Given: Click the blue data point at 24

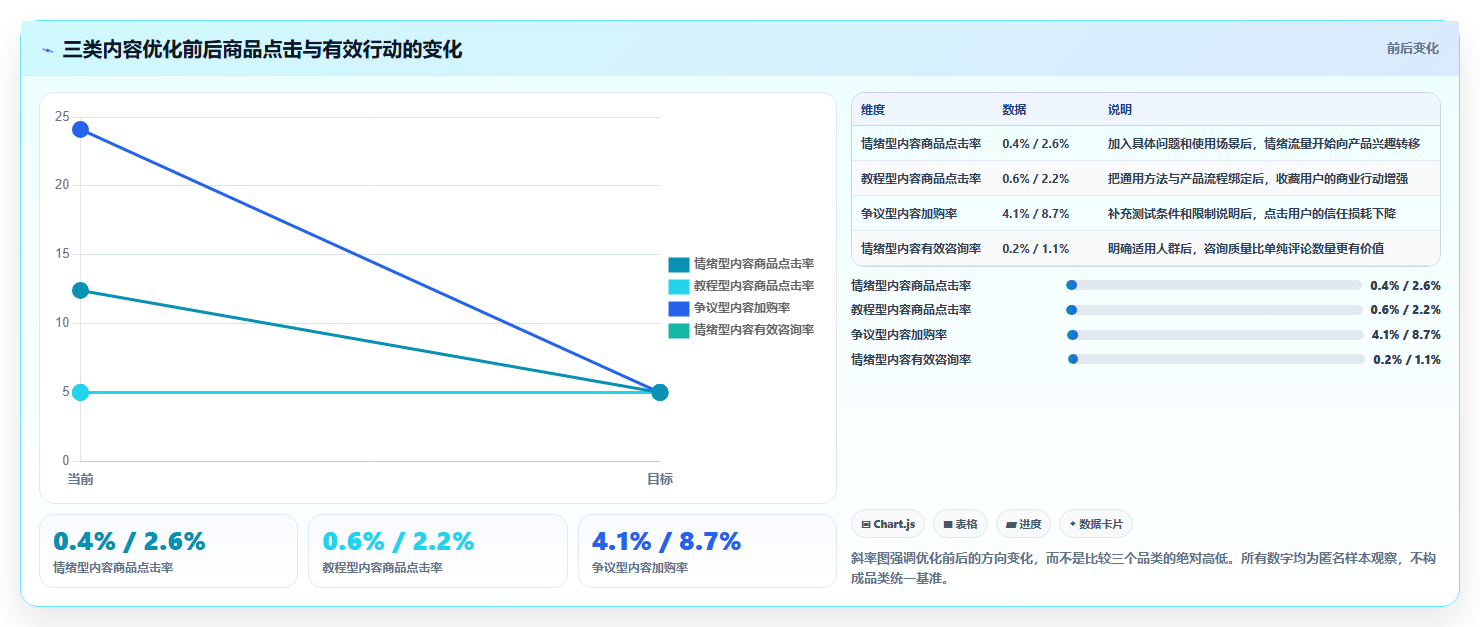Looking at the screenshot, I should pos(80,129).
